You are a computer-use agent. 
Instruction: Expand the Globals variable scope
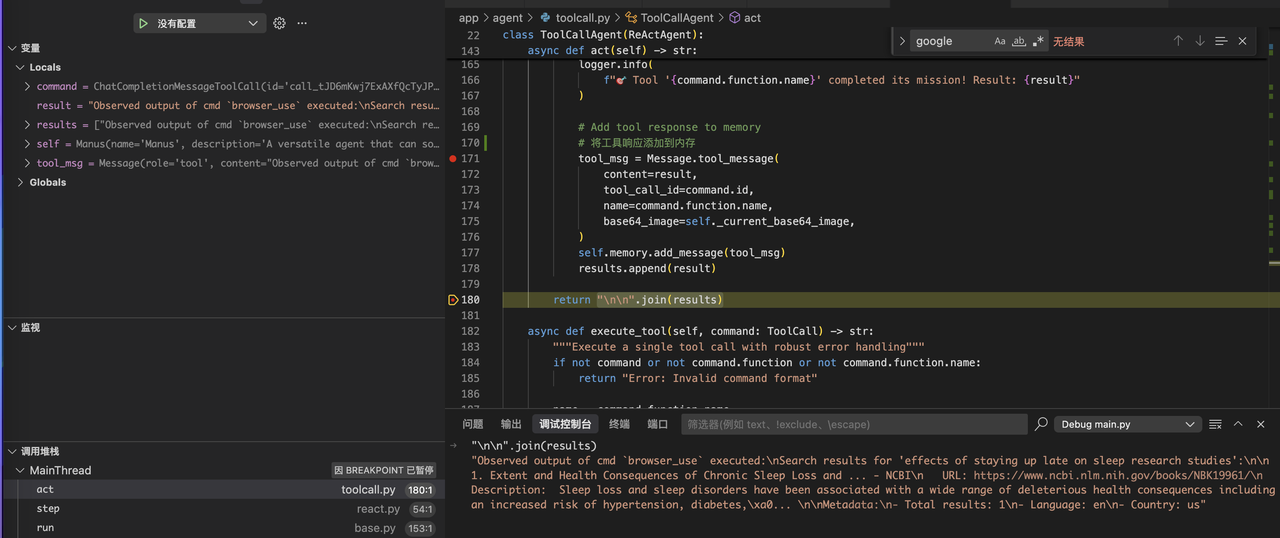click(21, 182)
